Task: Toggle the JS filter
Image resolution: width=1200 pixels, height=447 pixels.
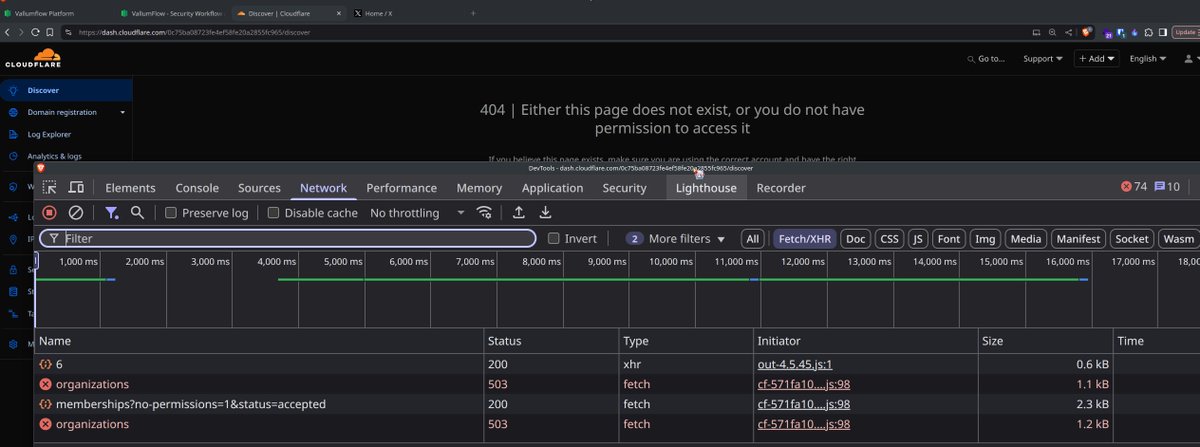Action: coord(918,239)
